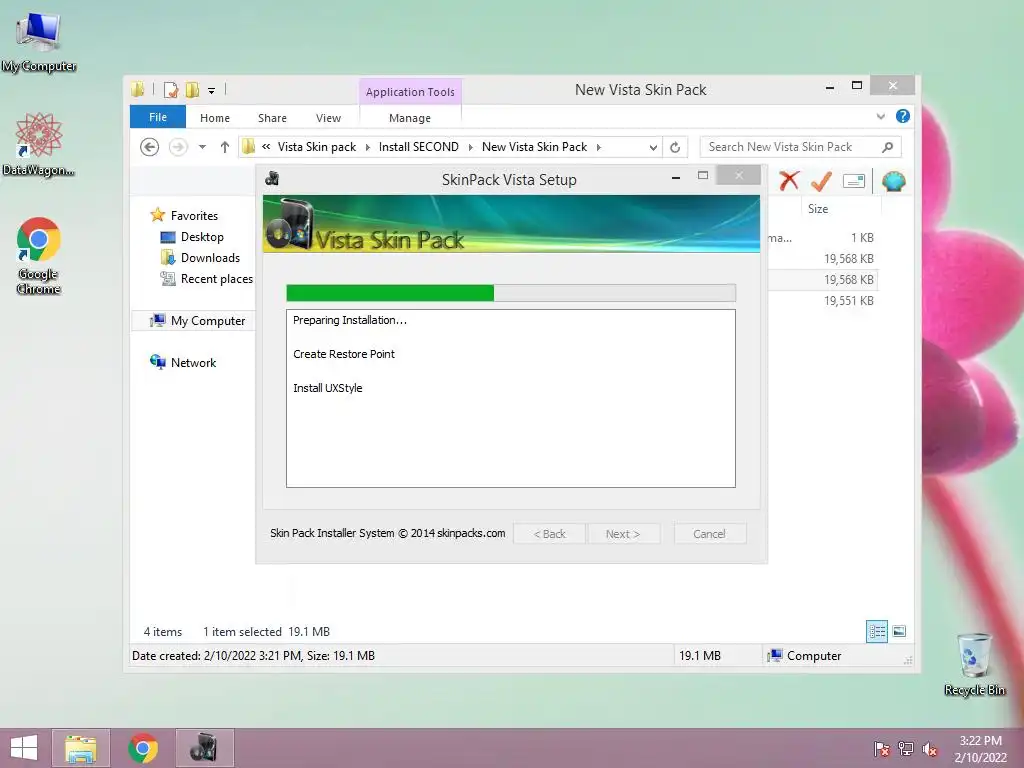Open Recent places in navigation pane
Image resolution: width=1024 pixels, height=768 pixels.
click(x=216, y=279)
